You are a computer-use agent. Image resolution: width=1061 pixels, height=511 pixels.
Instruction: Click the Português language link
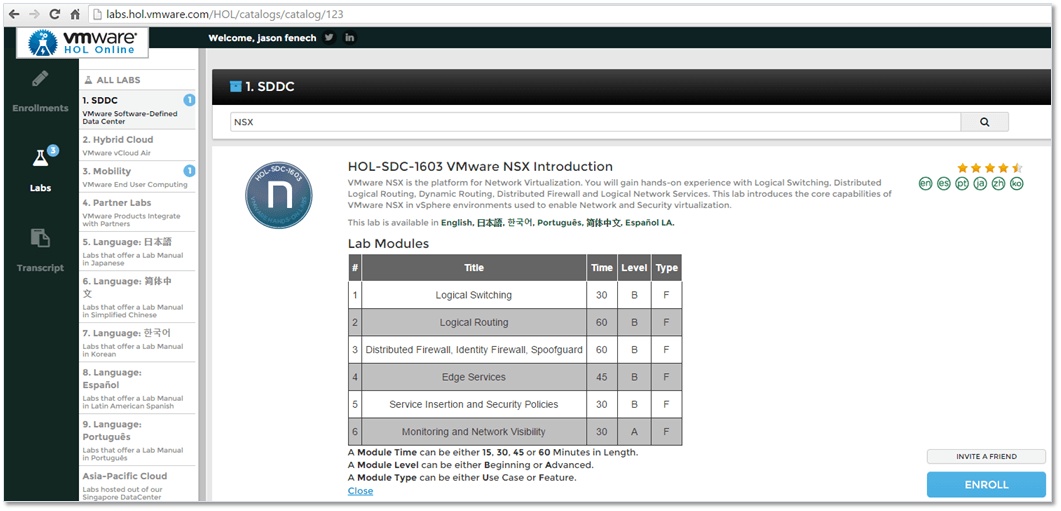pos(558,223)
